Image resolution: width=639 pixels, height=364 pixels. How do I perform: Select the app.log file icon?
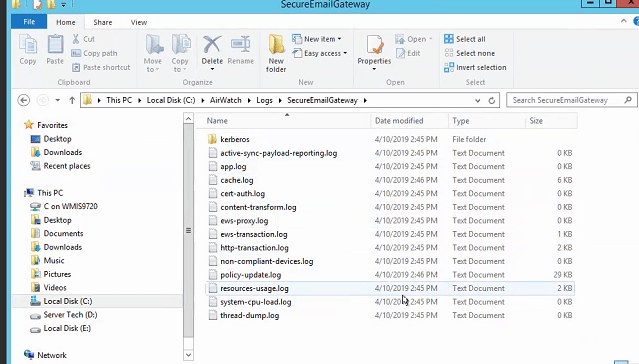pos(212,166)
